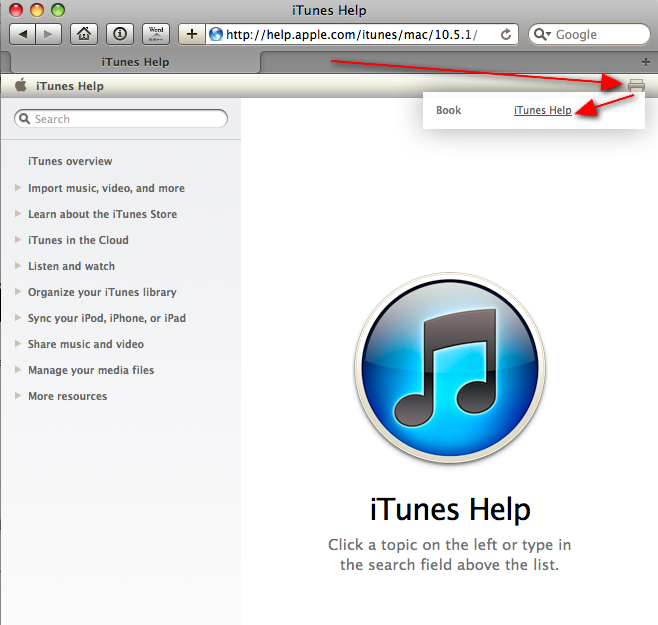Viewport: 658px width, 625px height.
Task: Expand Import music, video, and more
Action: point(18,188)
